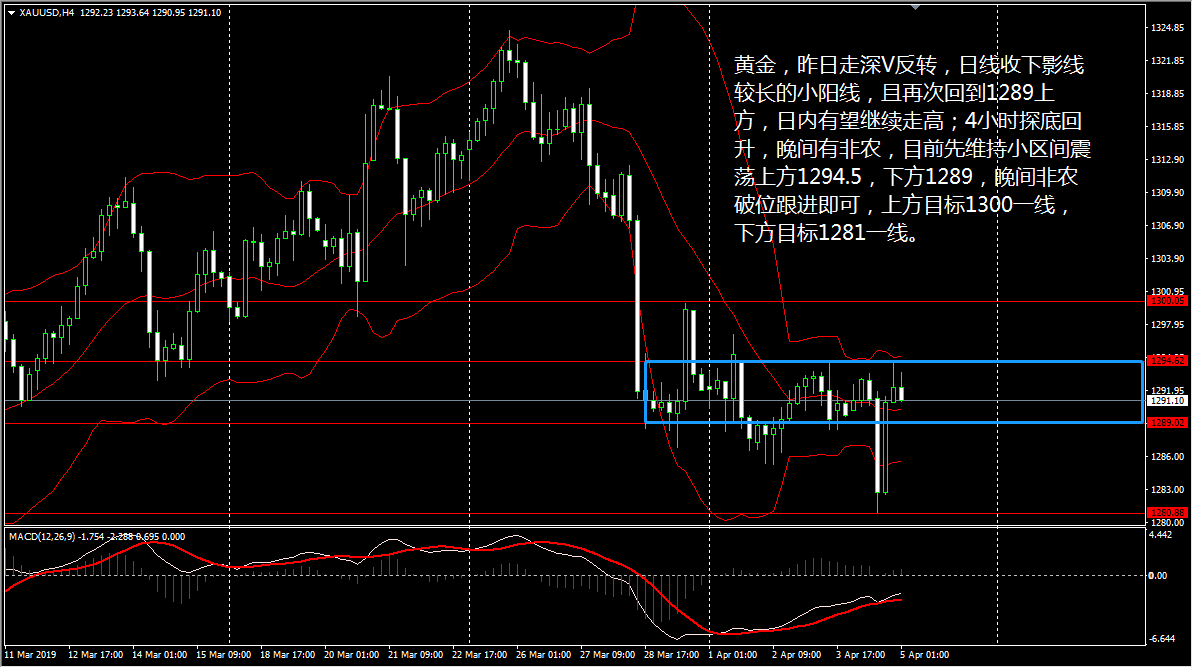Click the text line 荡上方1294.5，下方1289
This screenshot has width=1193, height=668.
[905, 177]
